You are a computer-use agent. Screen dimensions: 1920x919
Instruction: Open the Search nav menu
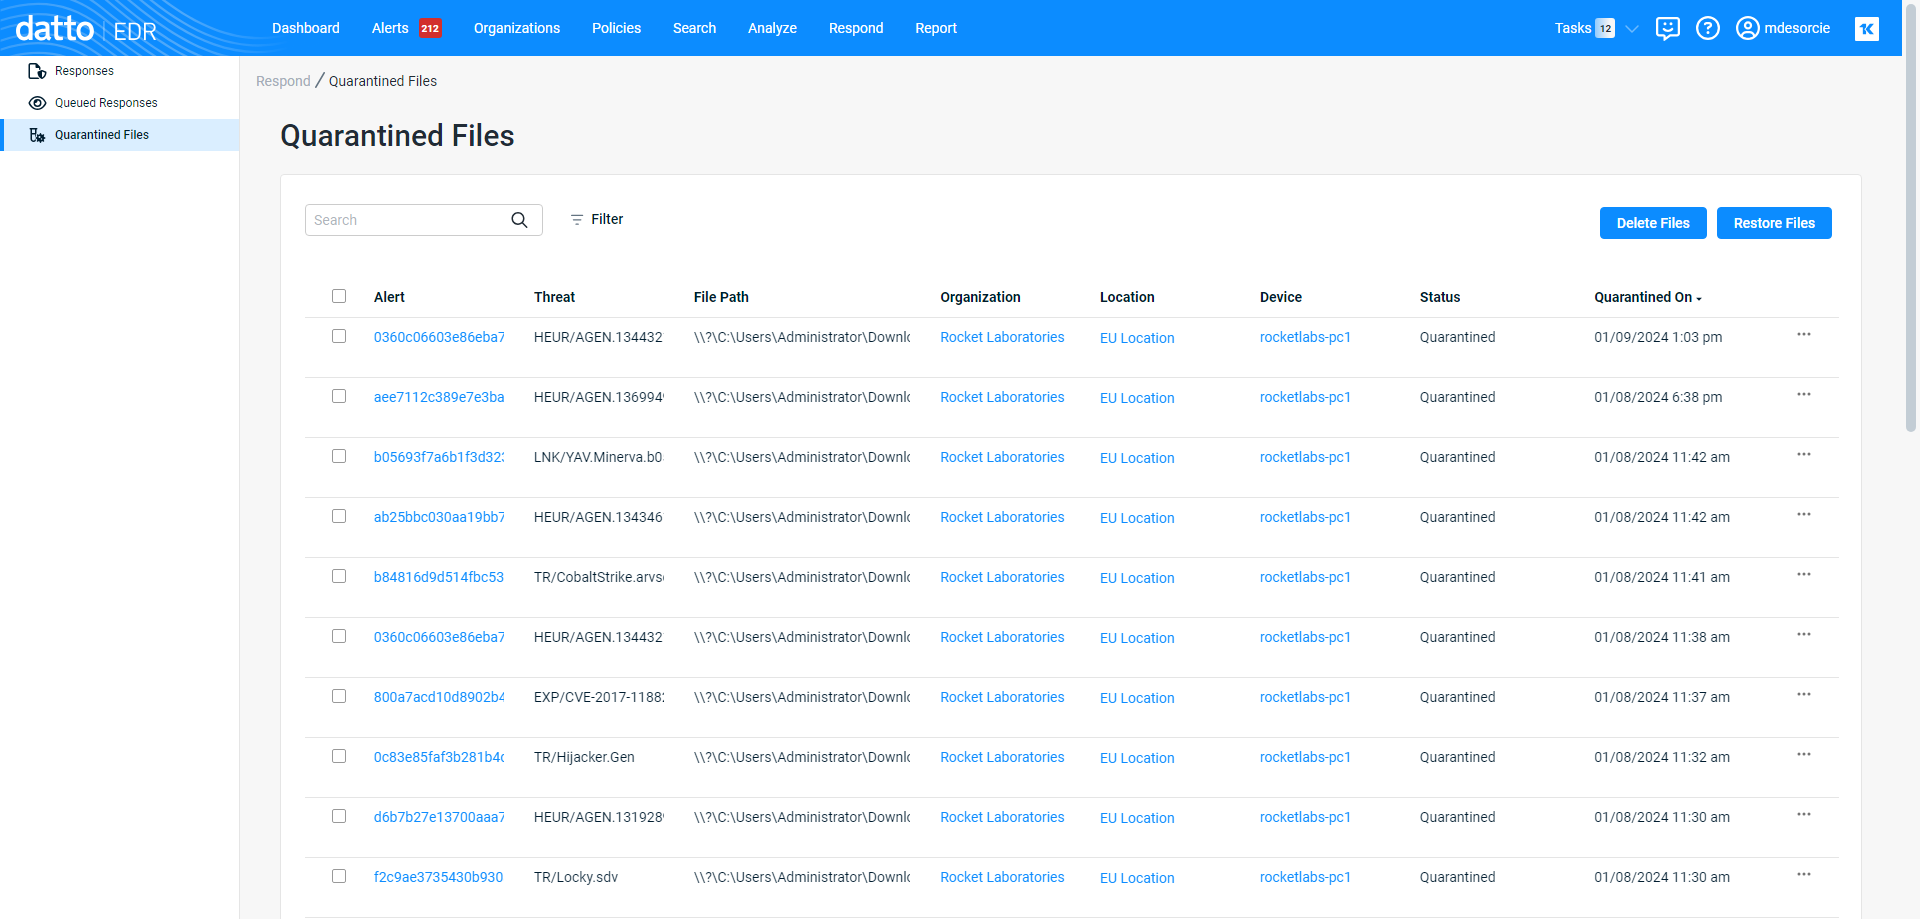(694, 28)
